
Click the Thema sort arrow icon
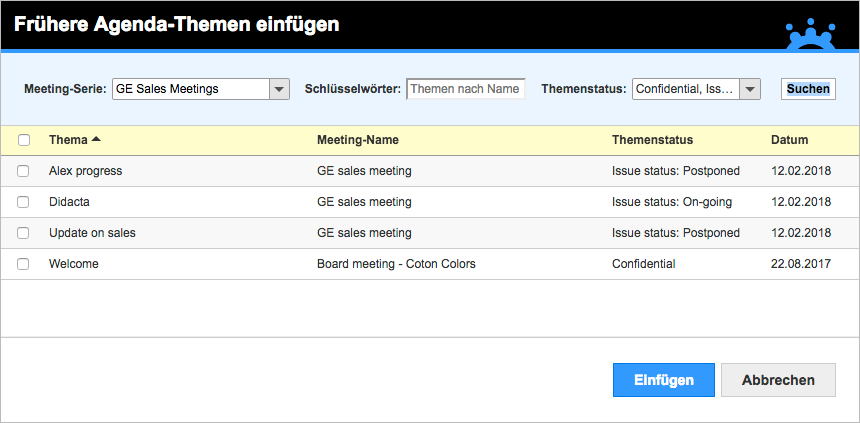[x=96, y=139]
